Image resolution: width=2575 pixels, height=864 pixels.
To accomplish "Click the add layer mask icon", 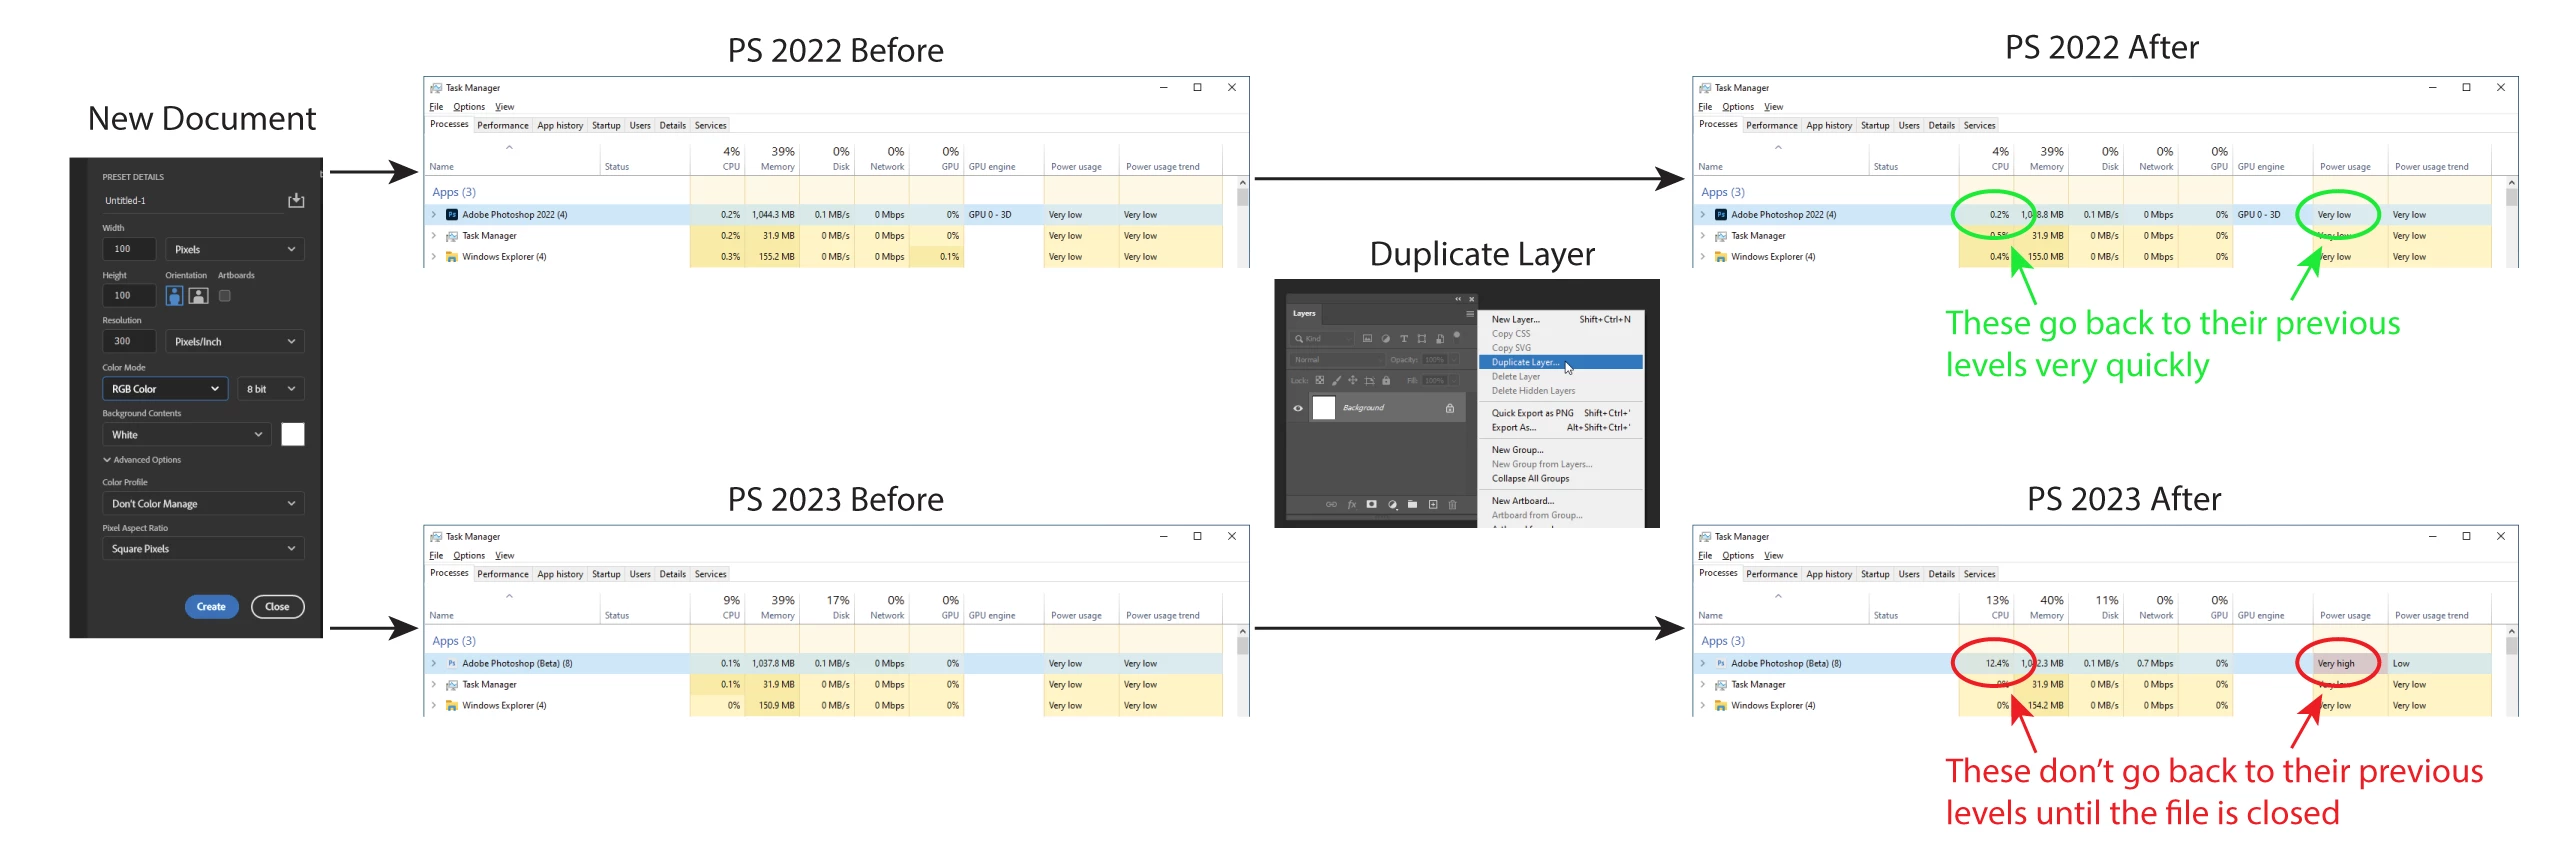I will click(1371, 504).
